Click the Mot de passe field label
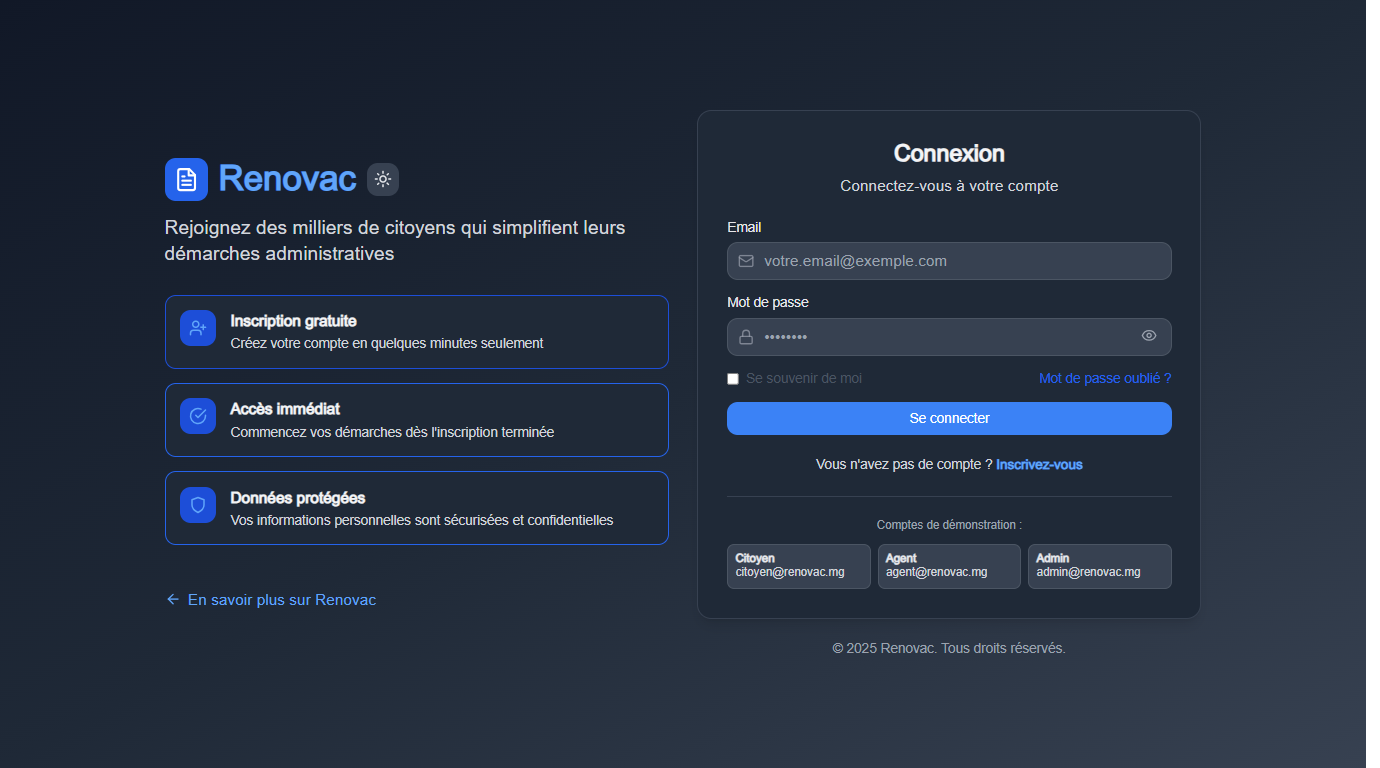This screenshot has width=1380, height=768. pos(768,302)
